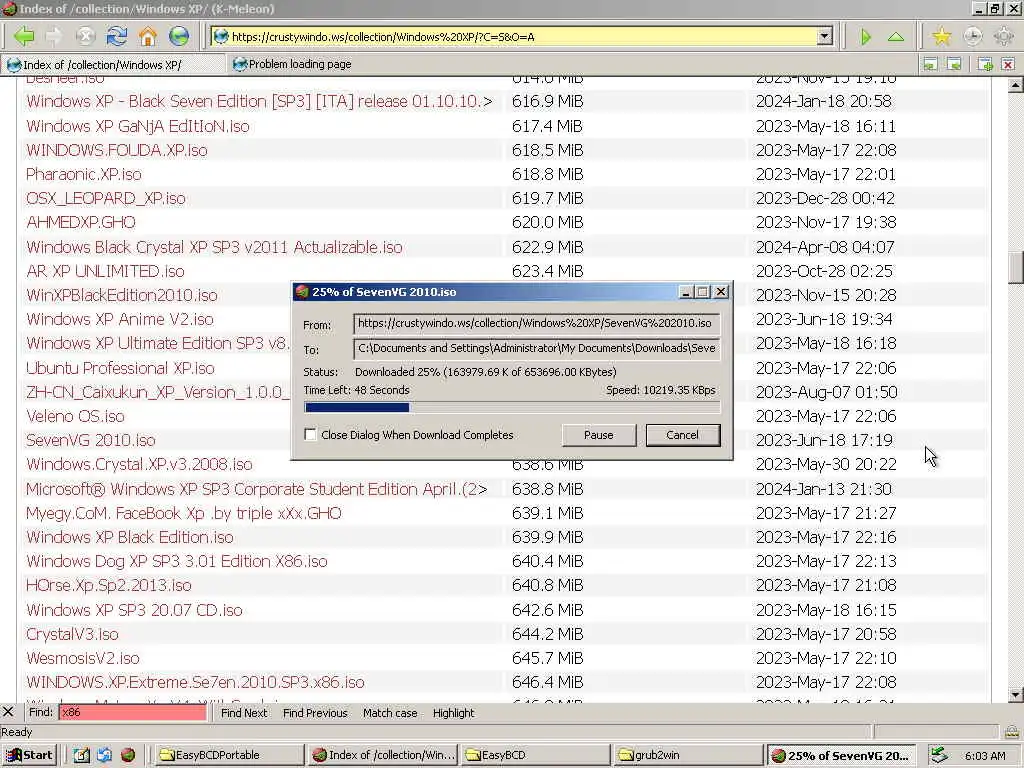Close current tab with the red X icon
Screen dimensions: 1024x768
pyautogui.click(x=1008, y=64)
